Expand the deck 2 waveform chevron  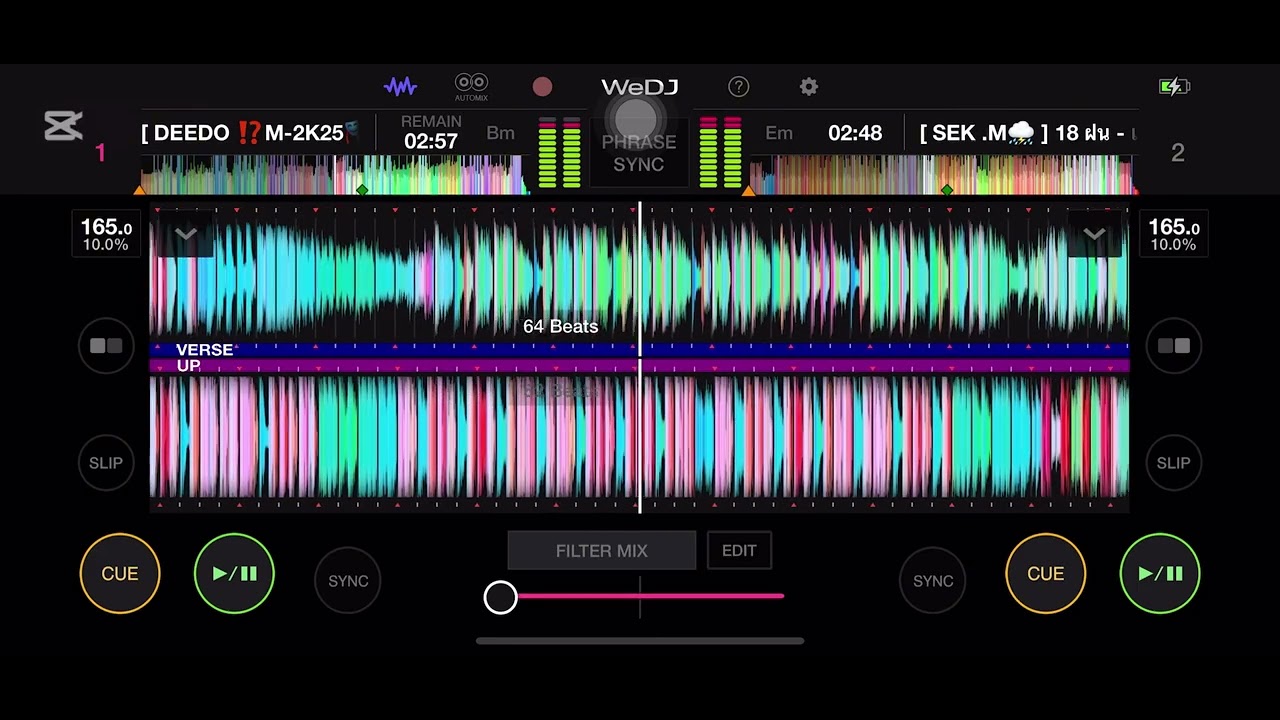(1094, 235)
